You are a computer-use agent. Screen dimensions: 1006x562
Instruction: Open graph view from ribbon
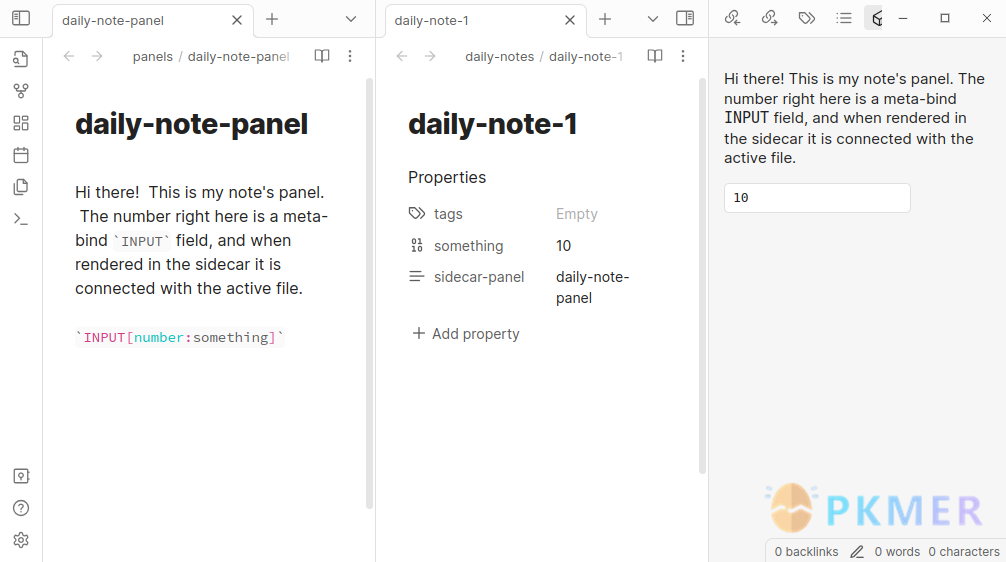21,91
